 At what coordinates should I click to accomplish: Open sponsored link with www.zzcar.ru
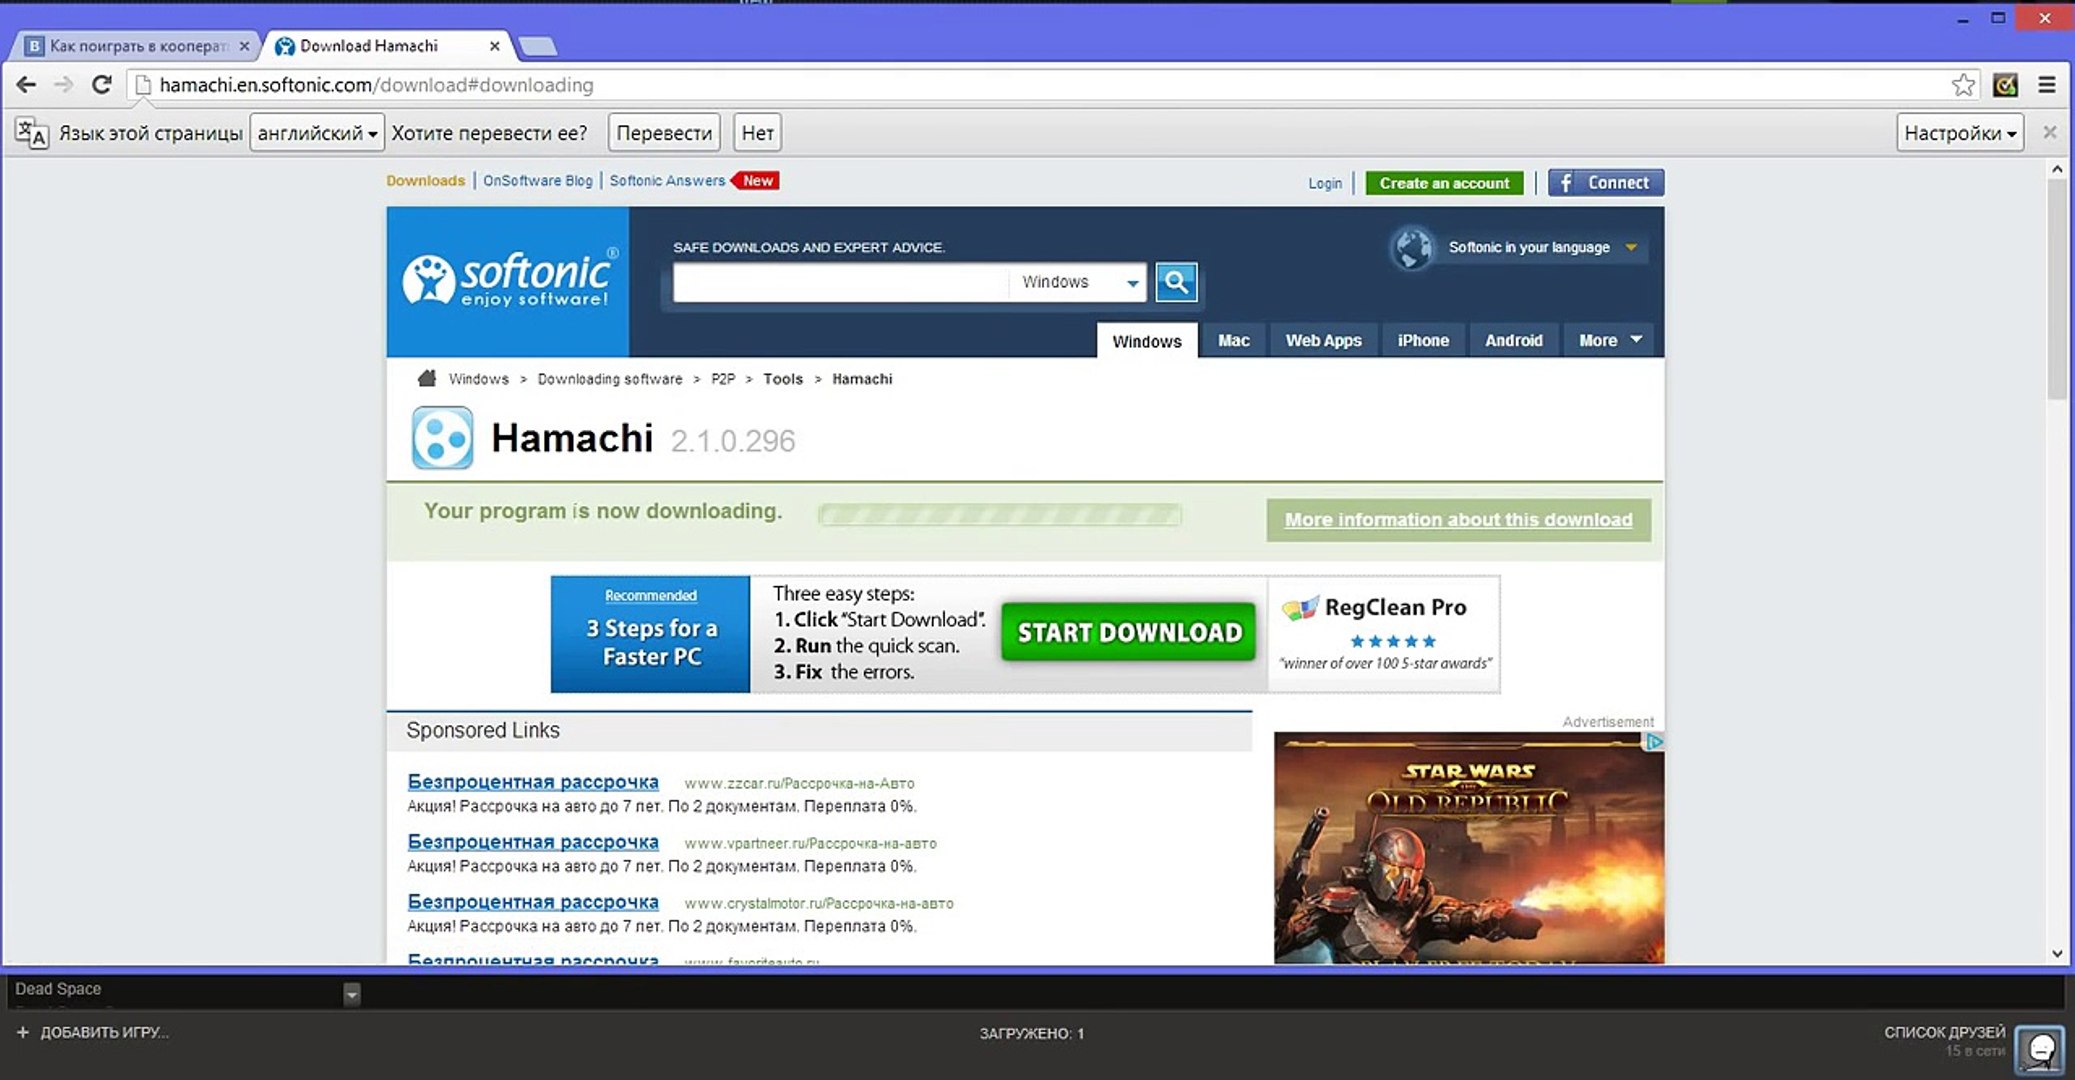tap(533, 782)
